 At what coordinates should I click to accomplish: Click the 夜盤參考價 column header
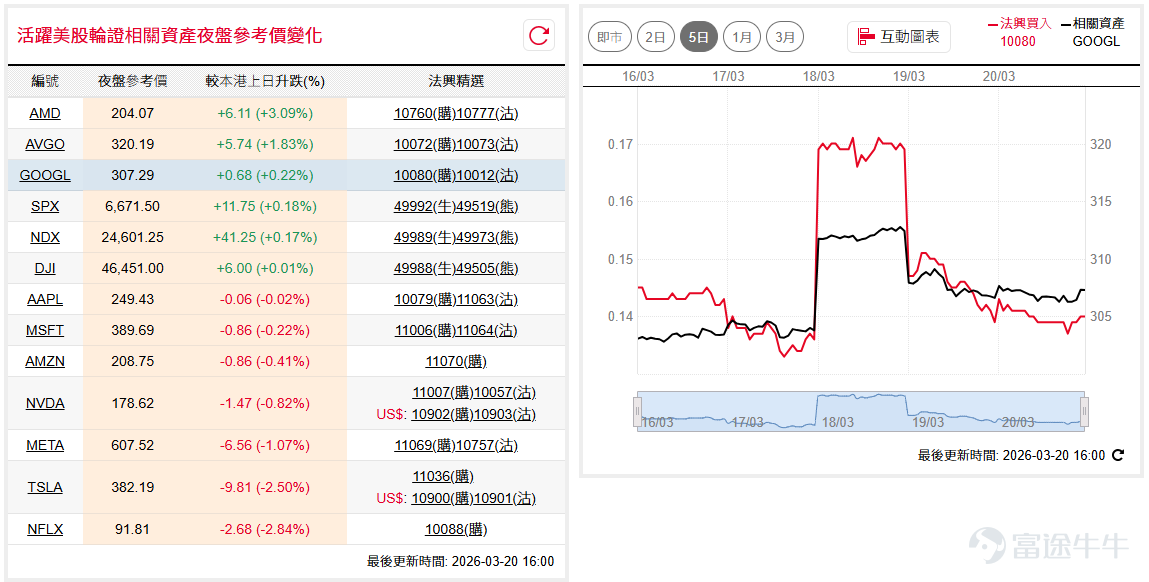(x=133, y=81)
